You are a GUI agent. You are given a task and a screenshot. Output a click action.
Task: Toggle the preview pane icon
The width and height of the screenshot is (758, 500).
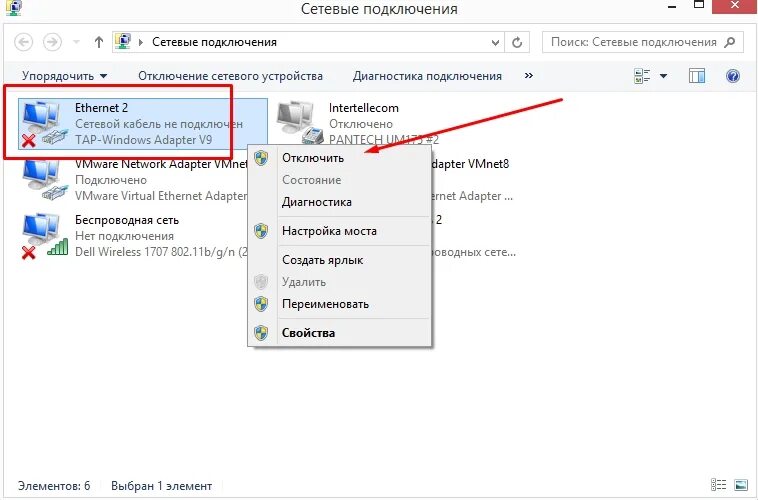[x=697, y=76]
